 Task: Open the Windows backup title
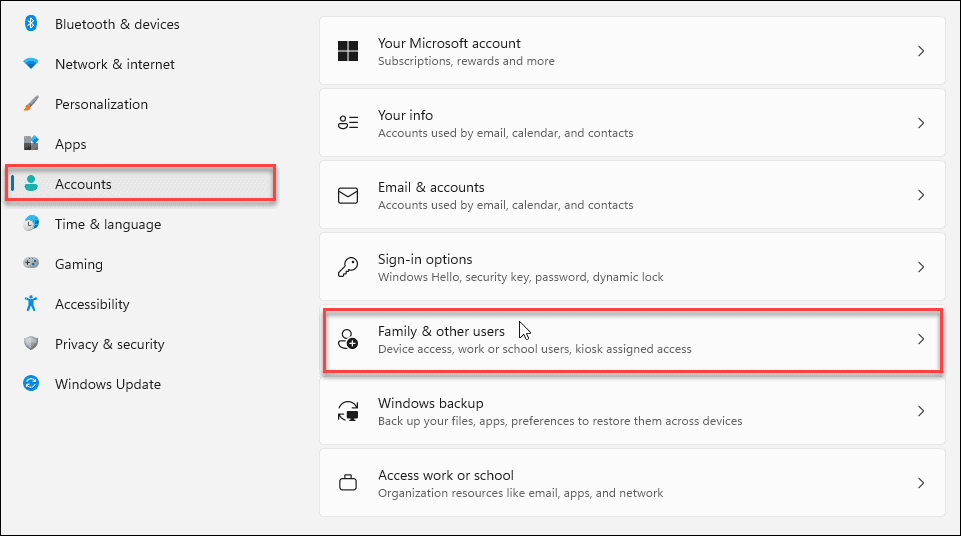[430, 403]
